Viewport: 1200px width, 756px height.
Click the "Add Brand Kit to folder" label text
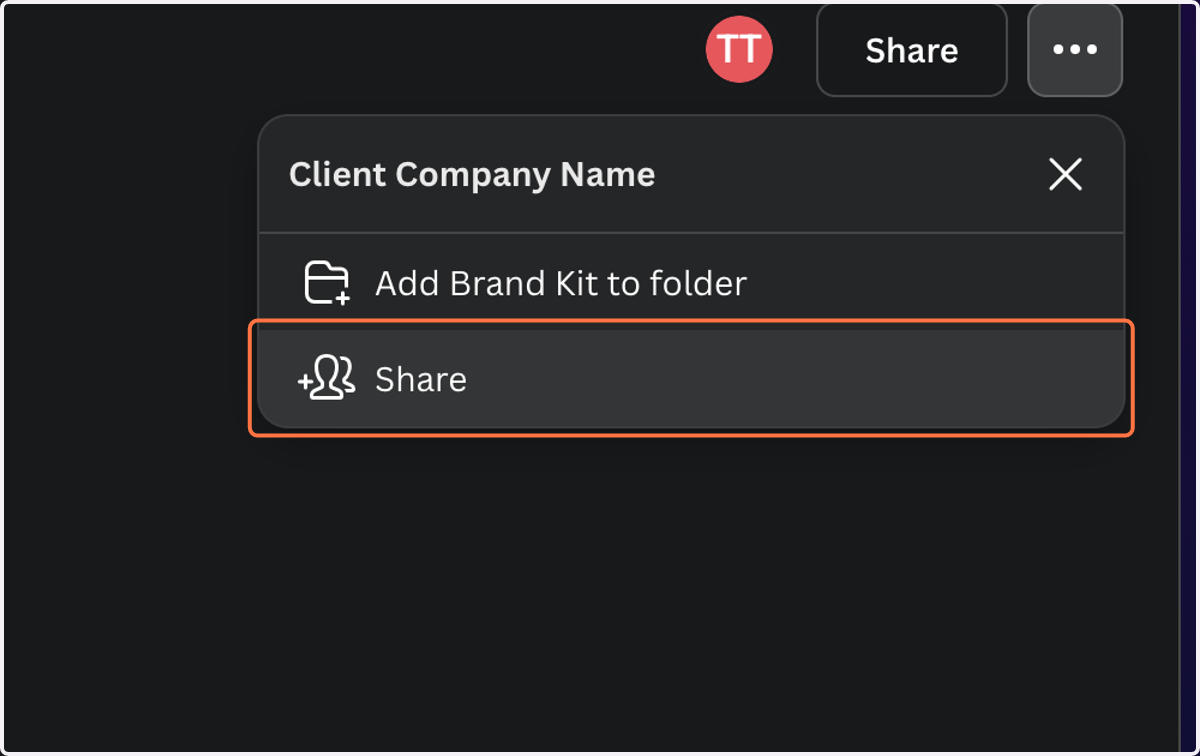point(561,284)
